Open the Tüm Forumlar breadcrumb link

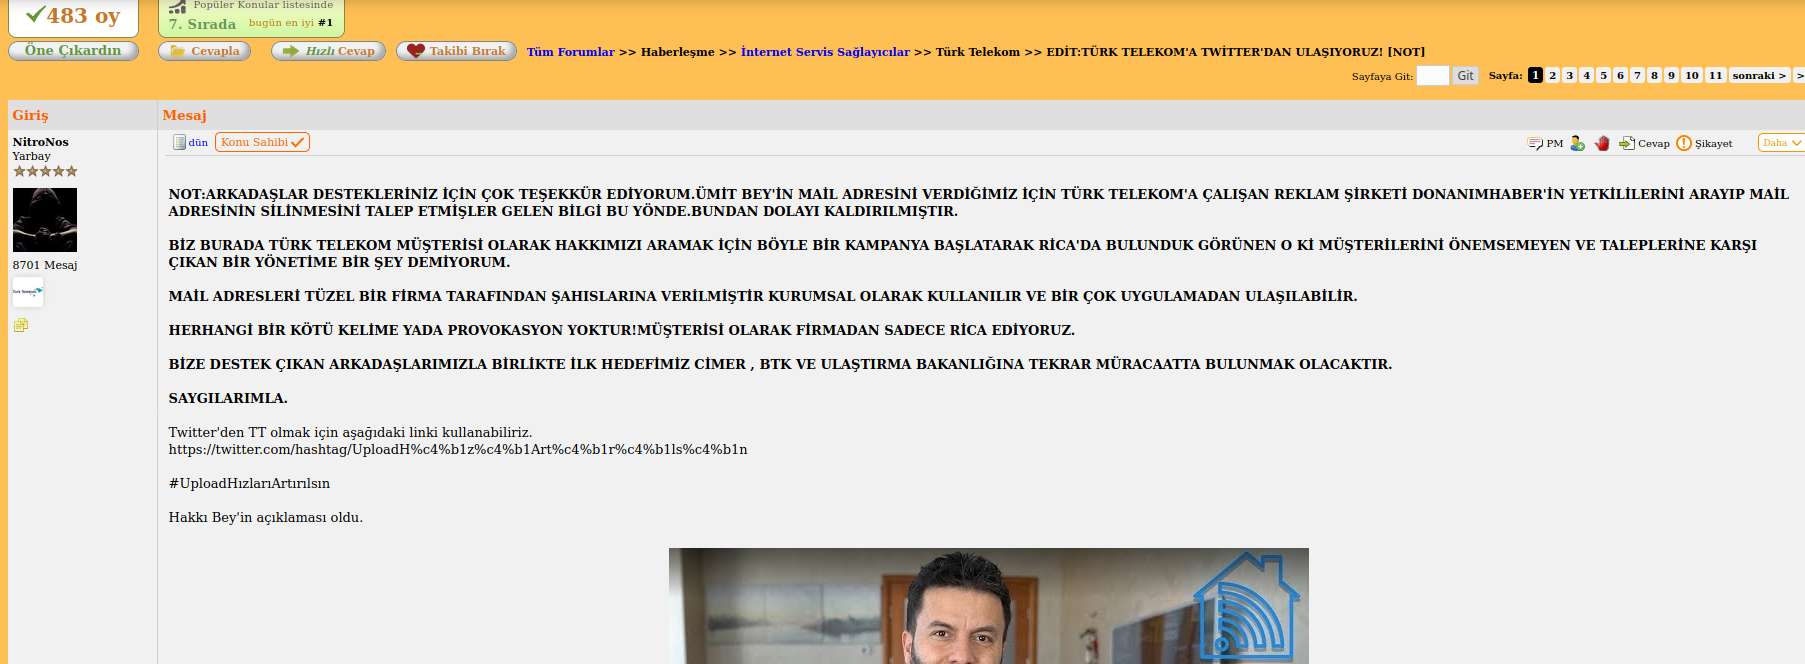571,52
